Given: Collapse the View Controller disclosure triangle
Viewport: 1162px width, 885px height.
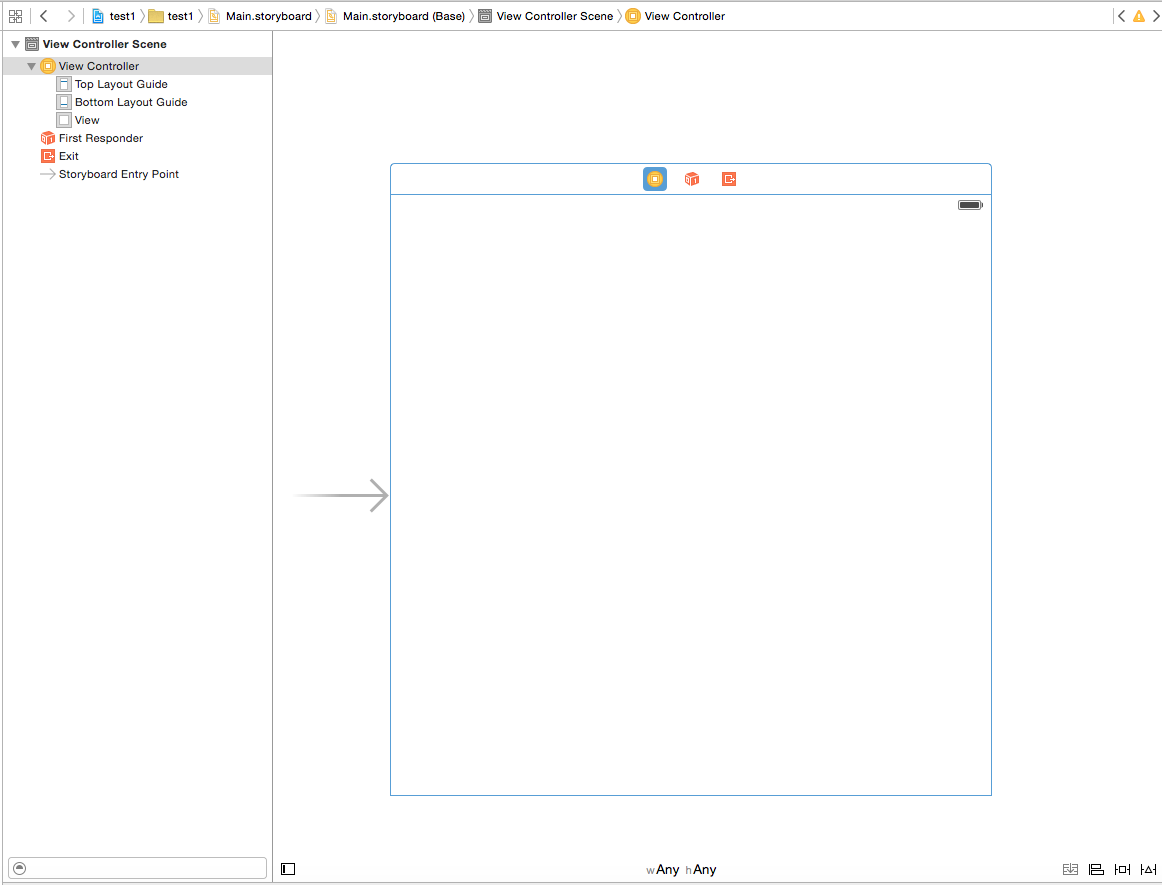Looking at the screenshot, I should click(x=31, y=66).
